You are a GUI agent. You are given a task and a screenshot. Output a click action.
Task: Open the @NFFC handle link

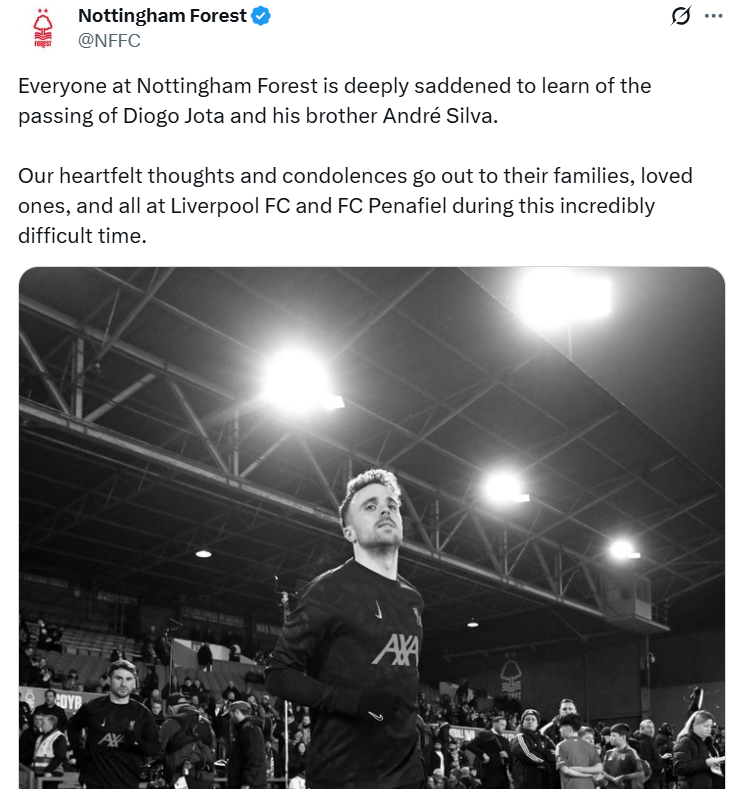coord(109,40)
